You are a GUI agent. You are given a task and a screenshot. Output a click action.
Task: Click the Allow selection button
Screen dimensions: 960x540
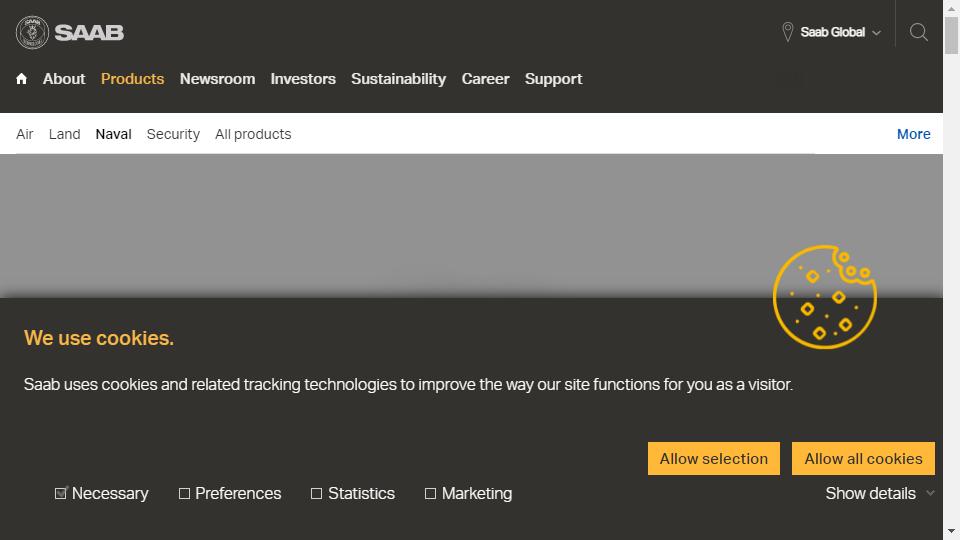tap(714, 459)
